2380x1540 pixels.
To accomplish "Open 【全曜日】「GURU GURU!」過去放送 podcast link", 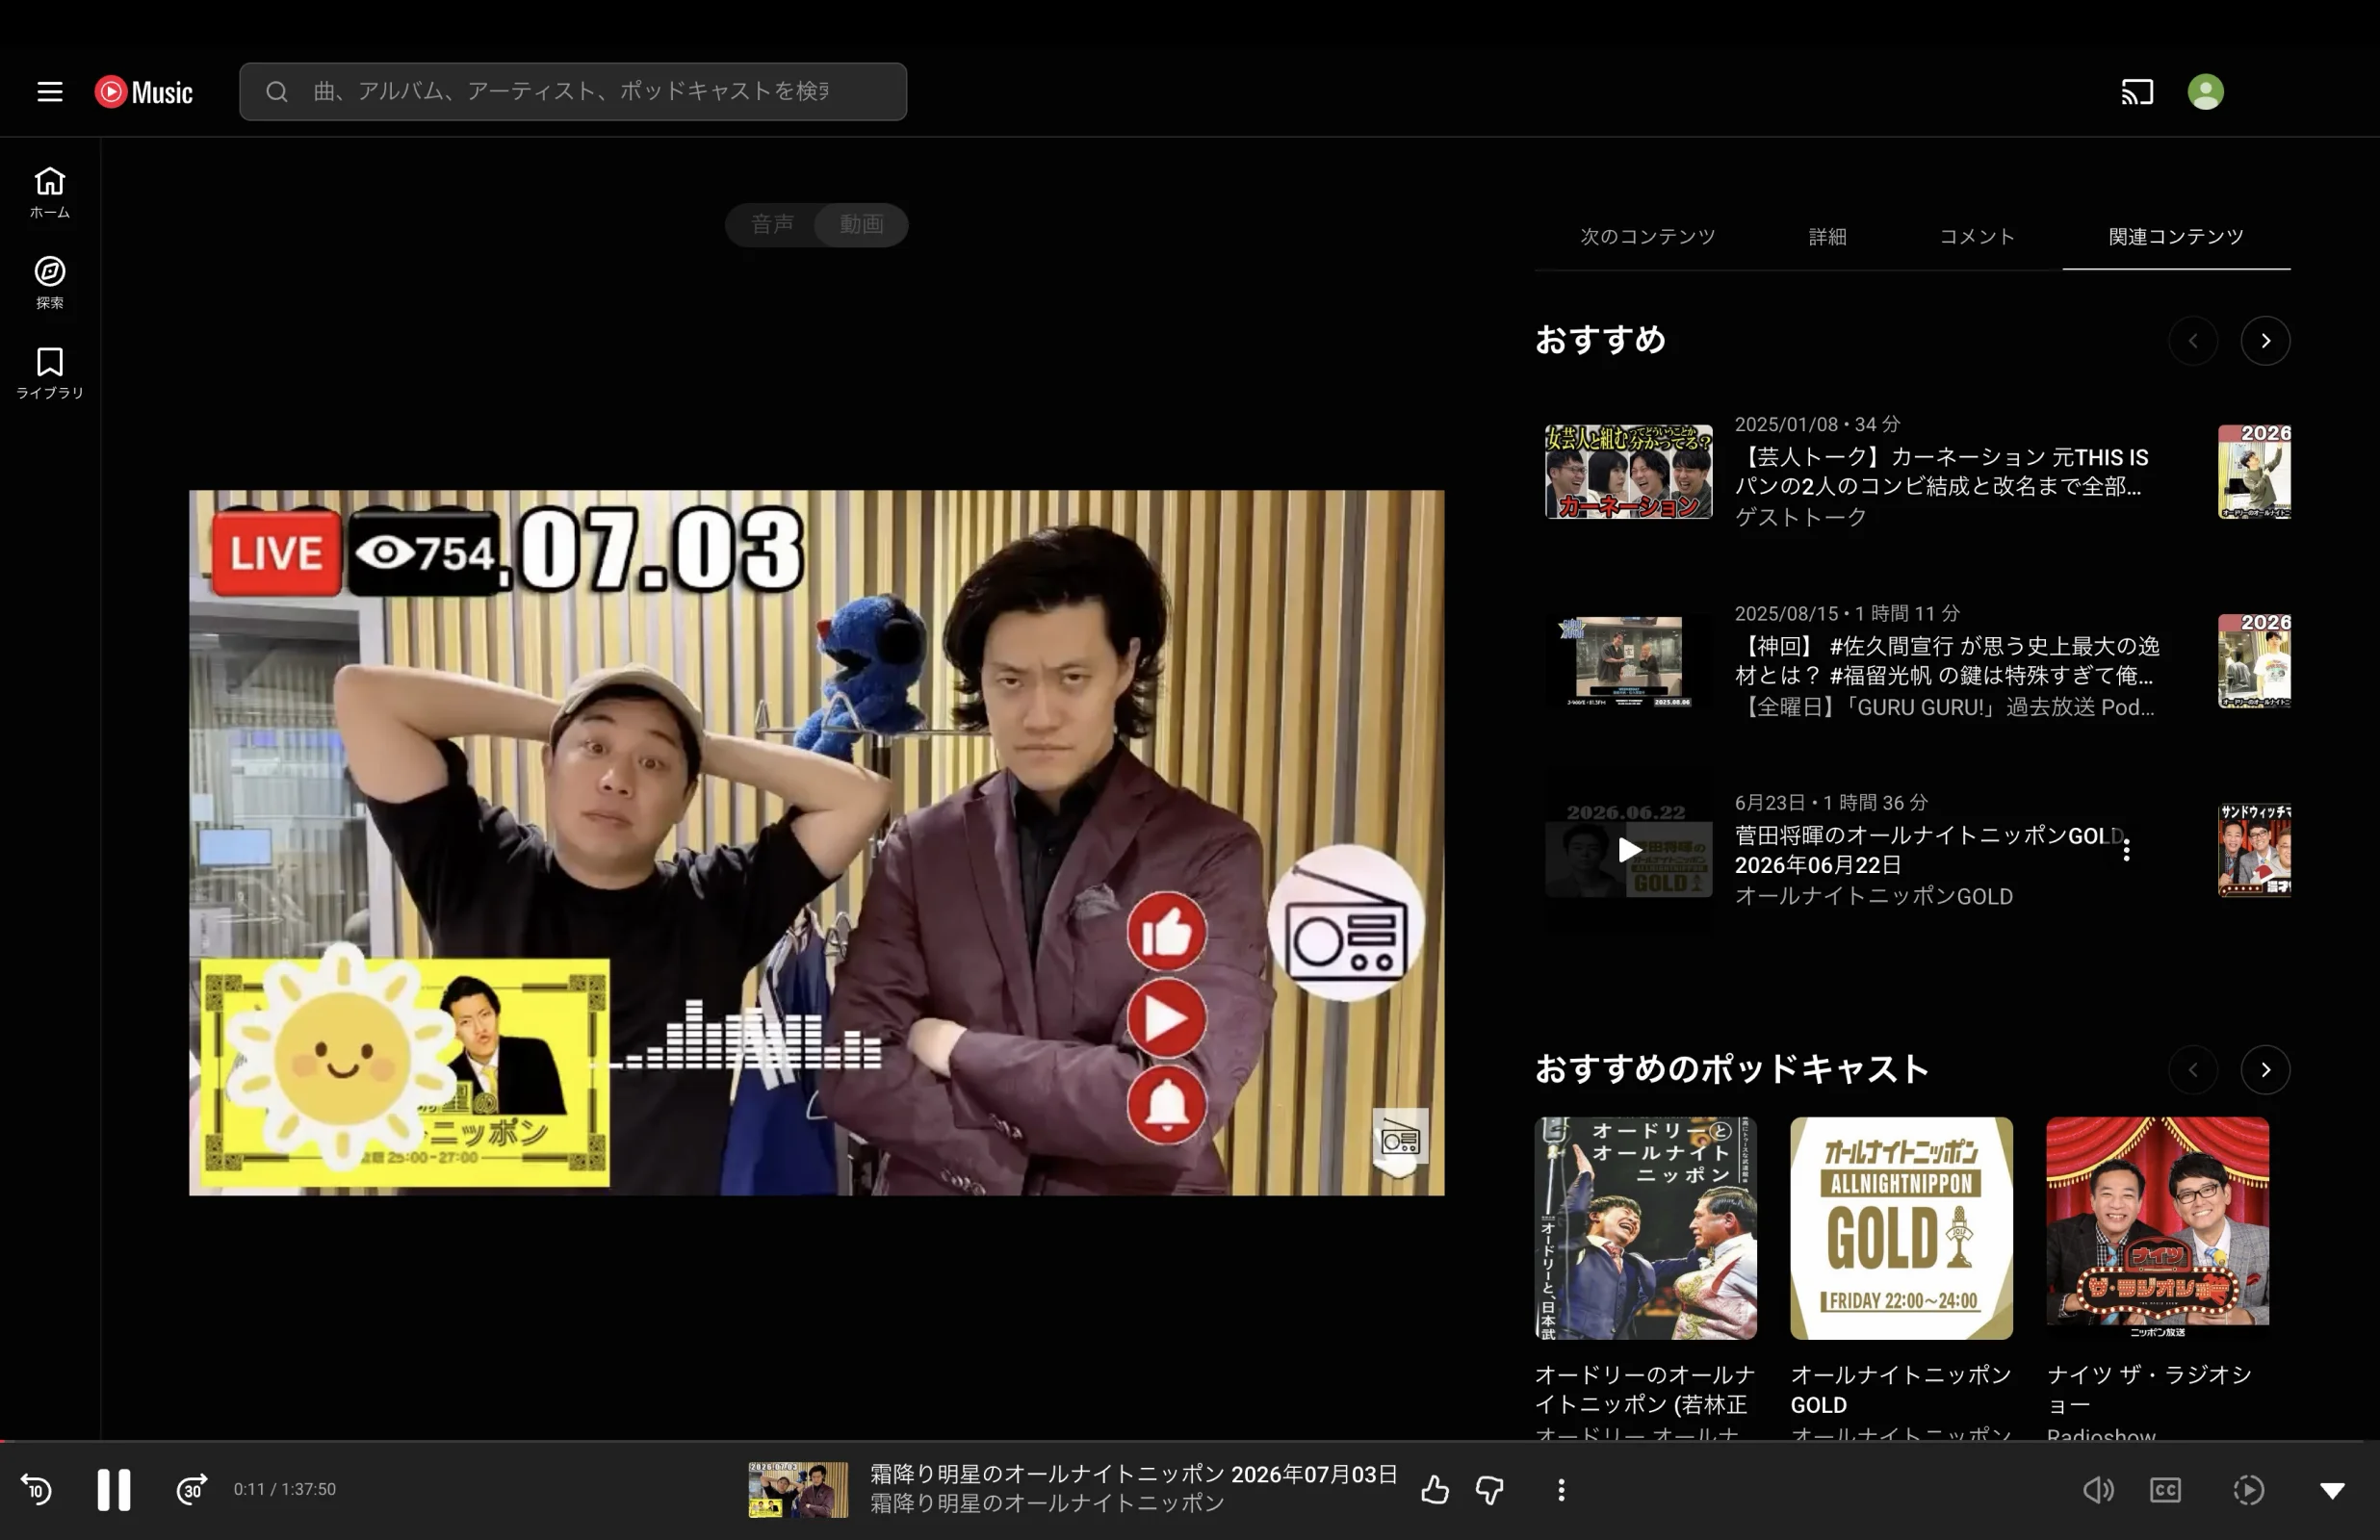I will [x=1944, y=707].
